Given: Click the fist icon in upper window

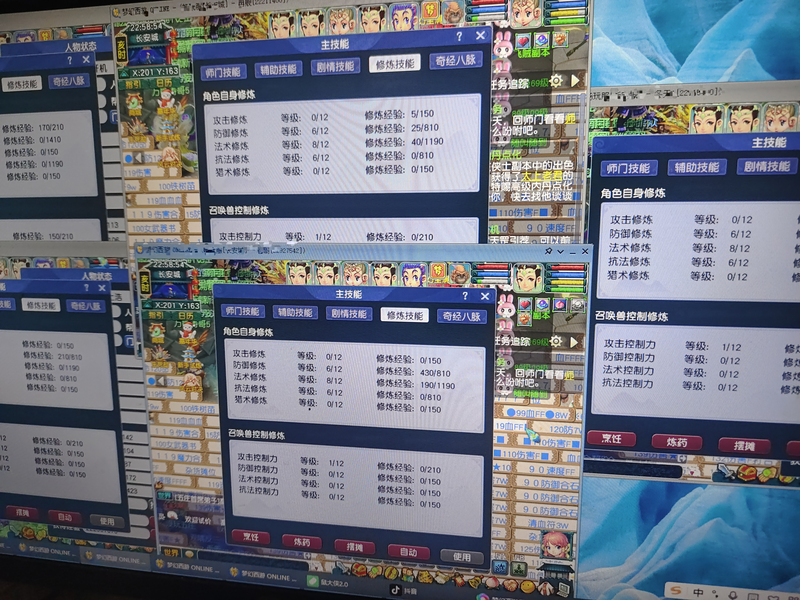Looking at the screenshot, I should [x=560, y=39].
